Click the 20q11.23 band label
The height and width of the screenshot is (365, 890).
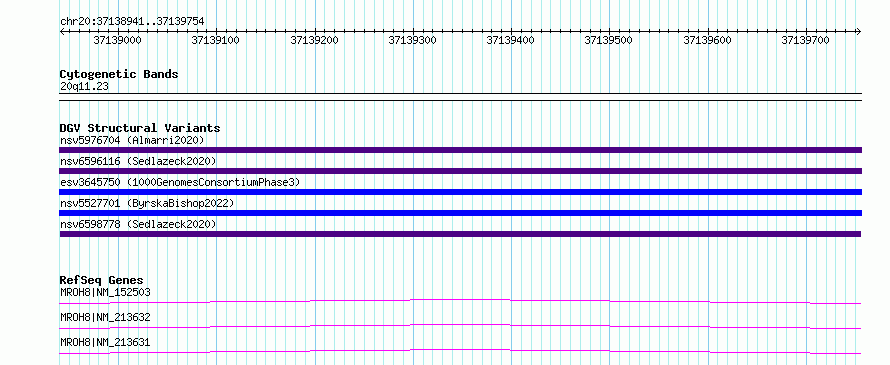[84, 87]
